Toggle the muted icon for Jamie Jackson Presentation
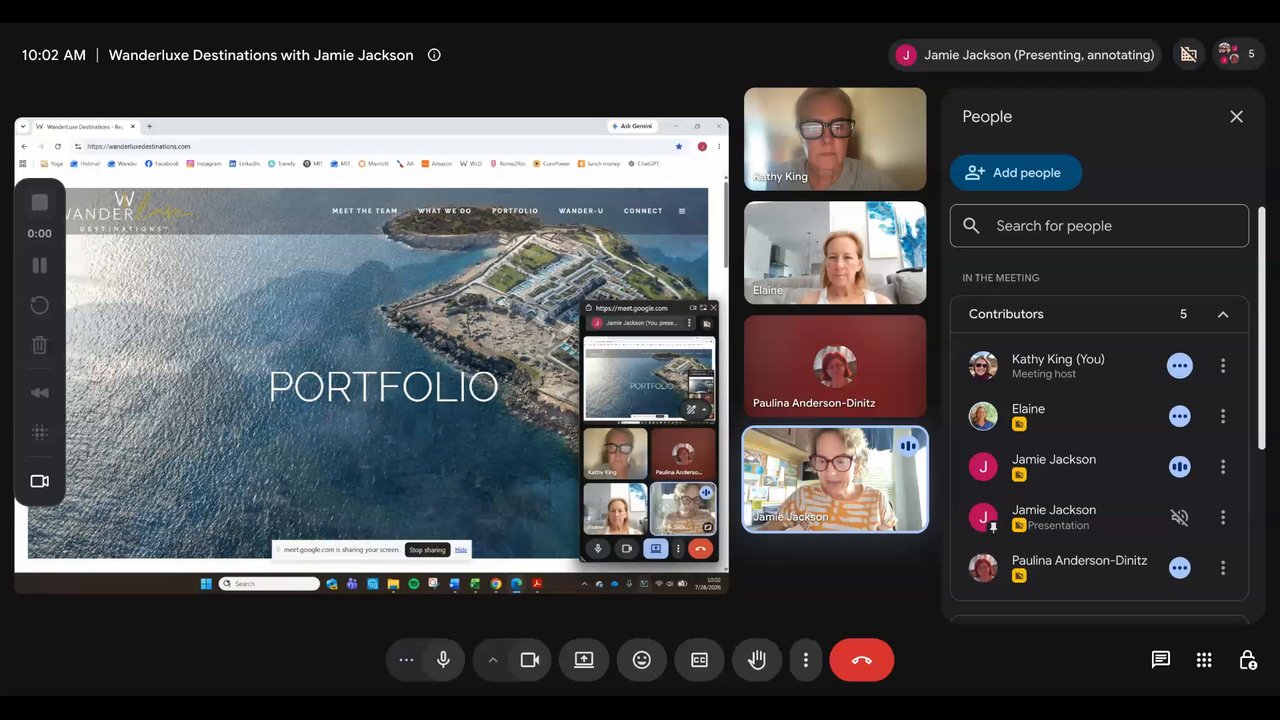This screenshot has width=1280, height=720. click(1180, 517)
